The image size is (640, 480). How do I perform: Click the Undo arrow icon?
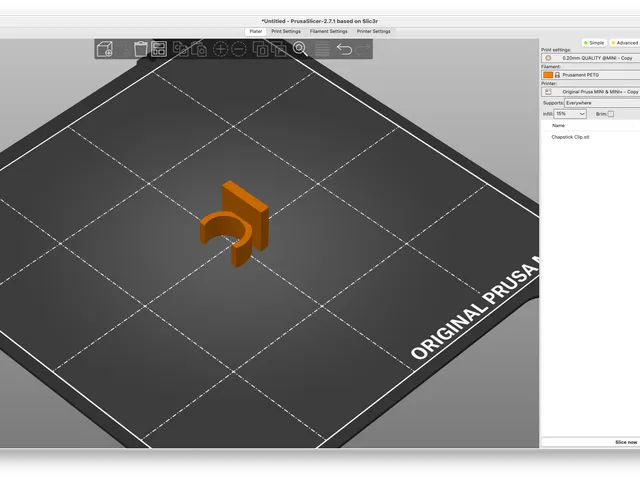point(344,49)
